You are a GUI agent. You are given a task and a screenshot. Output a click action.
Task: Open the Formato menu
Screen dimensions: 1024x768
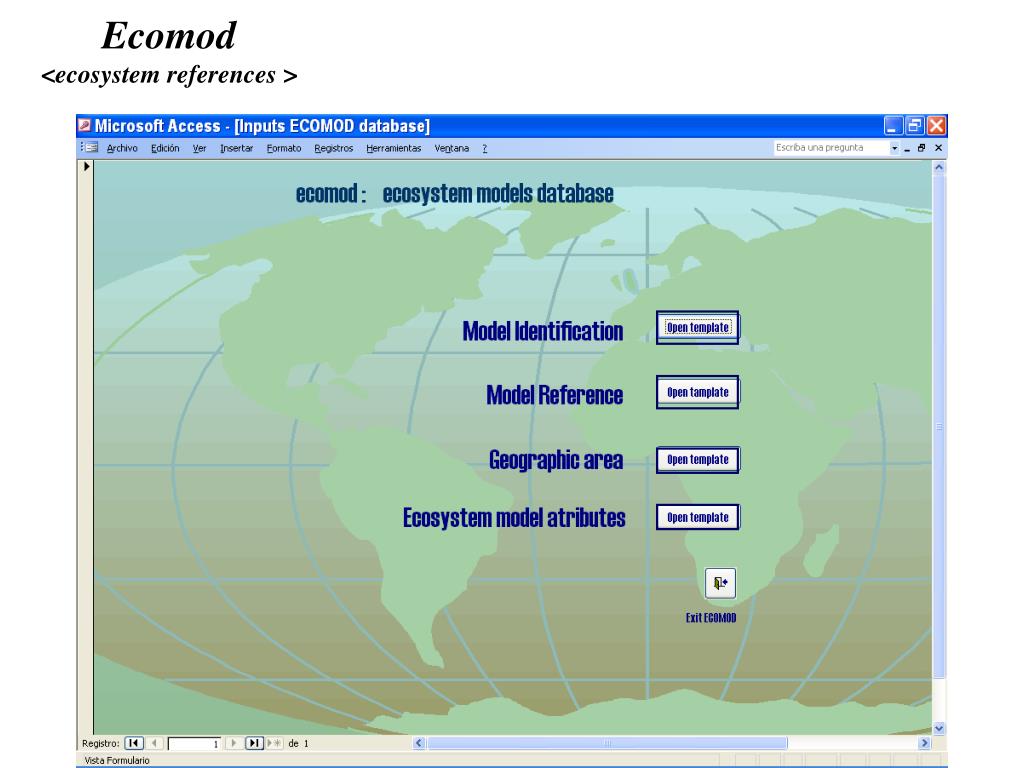point(284,148)
